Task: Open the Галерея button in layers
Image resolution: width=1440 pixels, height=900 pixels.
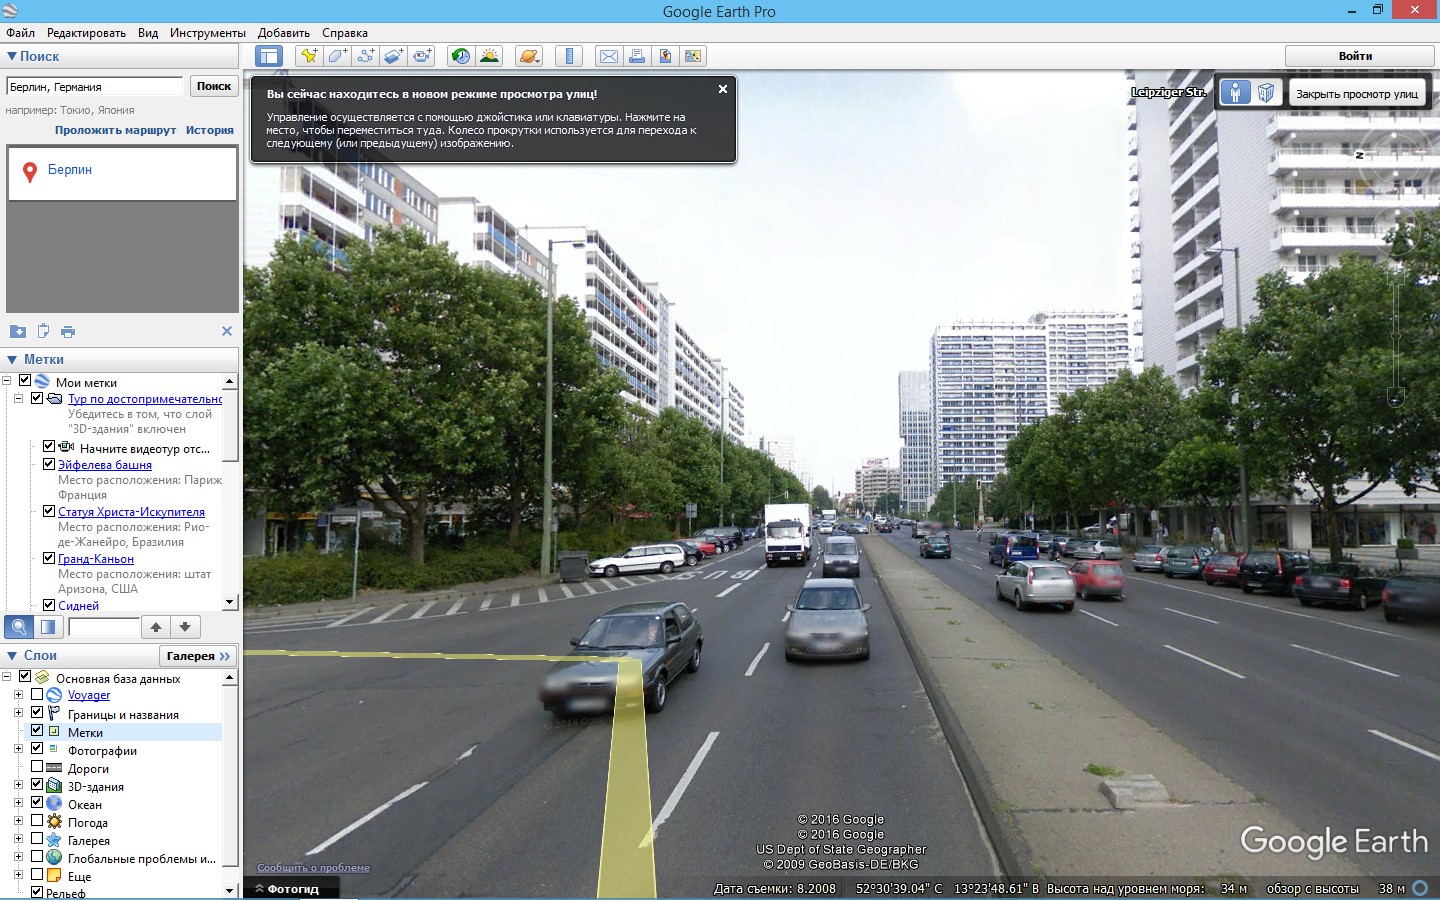Action: pos(198,656)
